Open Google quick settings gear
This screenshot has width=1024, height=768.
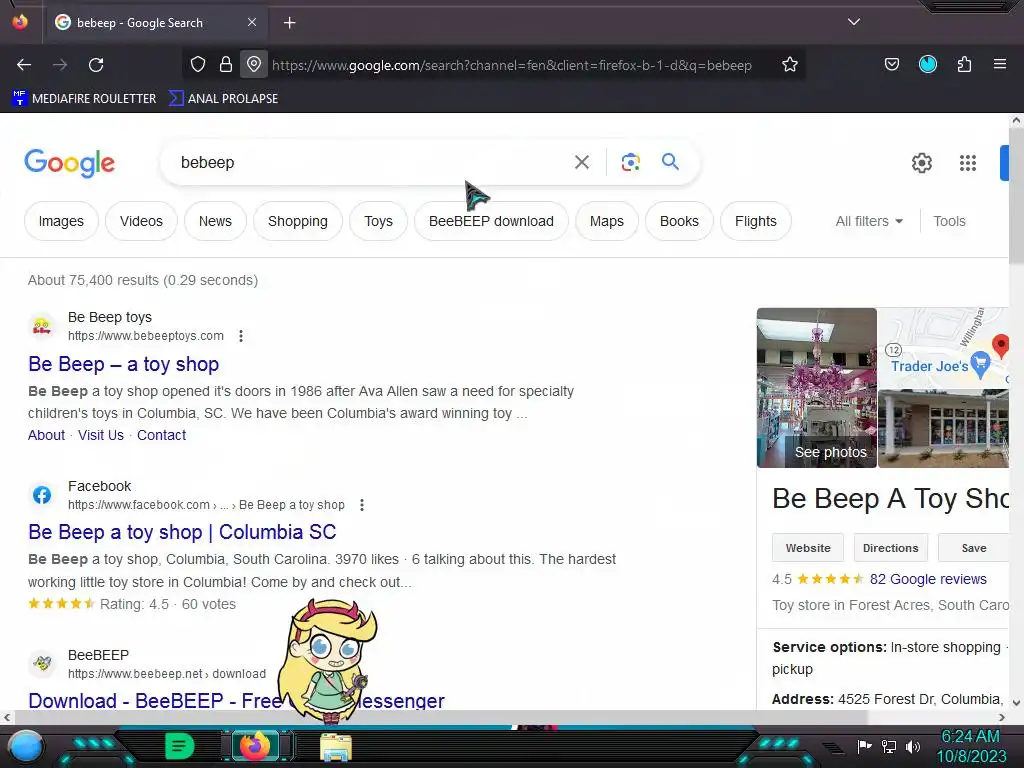(921, 163)
